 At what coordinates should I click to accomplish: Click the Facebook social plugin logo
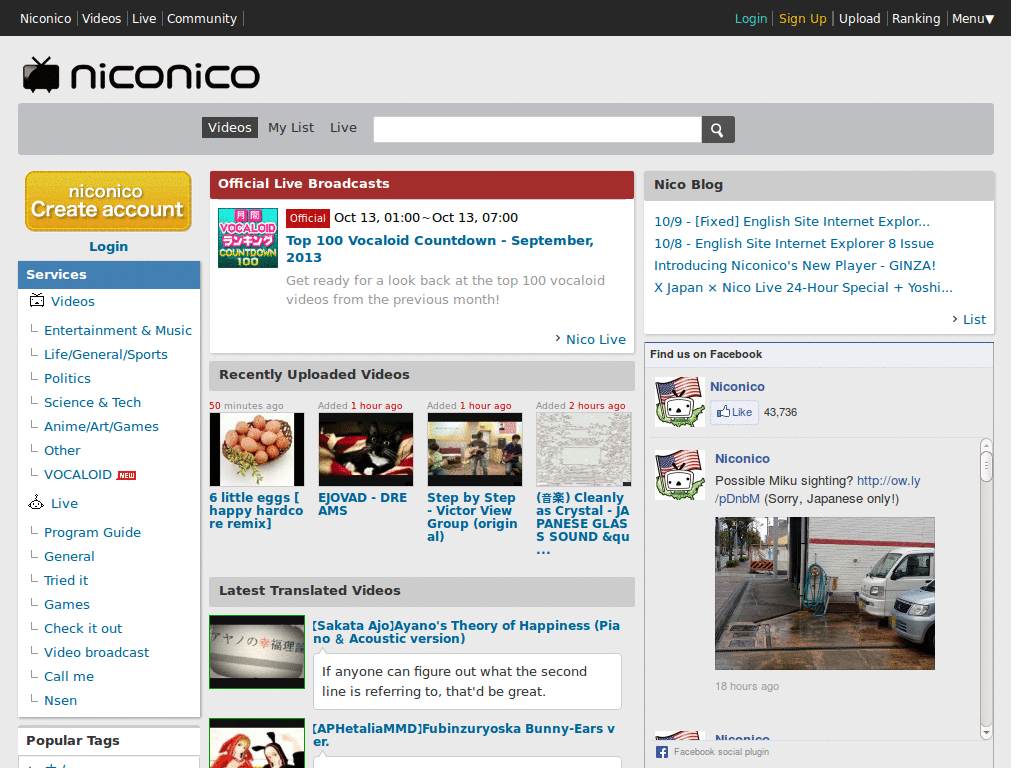[662, 752]
